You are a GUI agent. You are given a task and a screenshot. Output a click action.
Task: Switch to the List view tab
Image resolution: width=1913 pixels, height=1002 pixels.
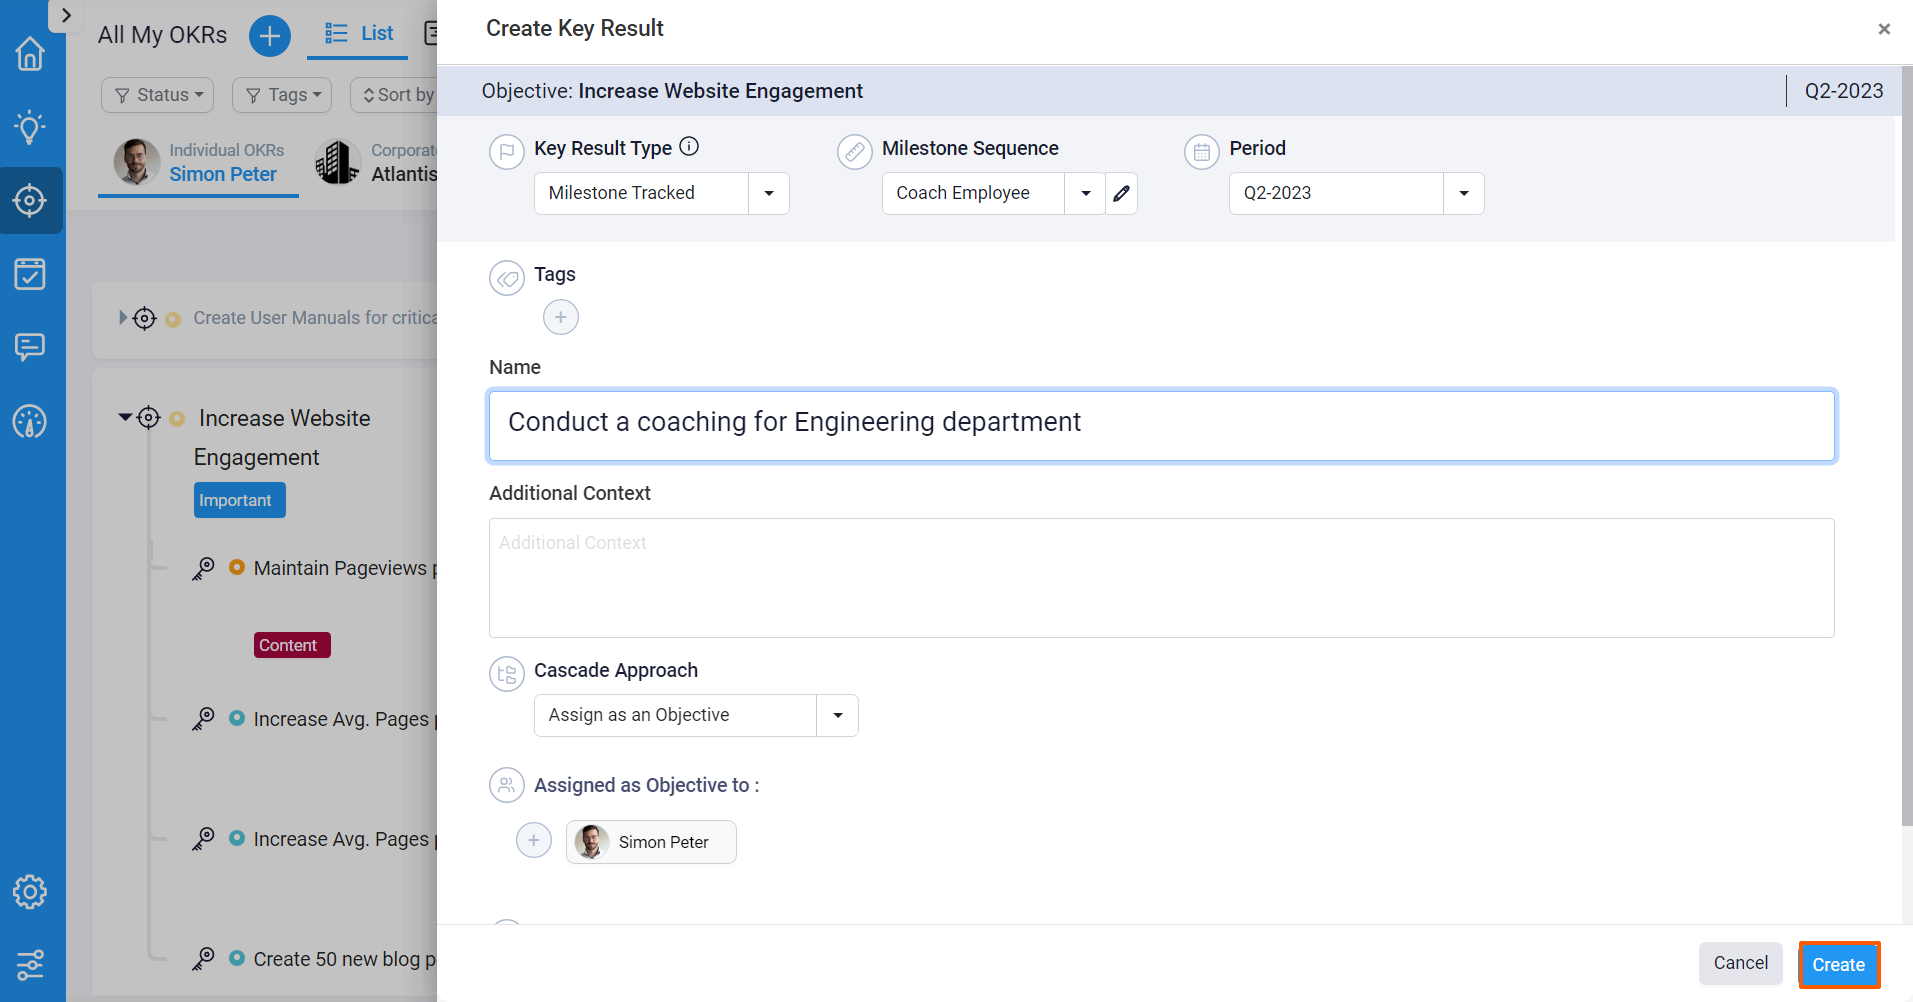359,33
